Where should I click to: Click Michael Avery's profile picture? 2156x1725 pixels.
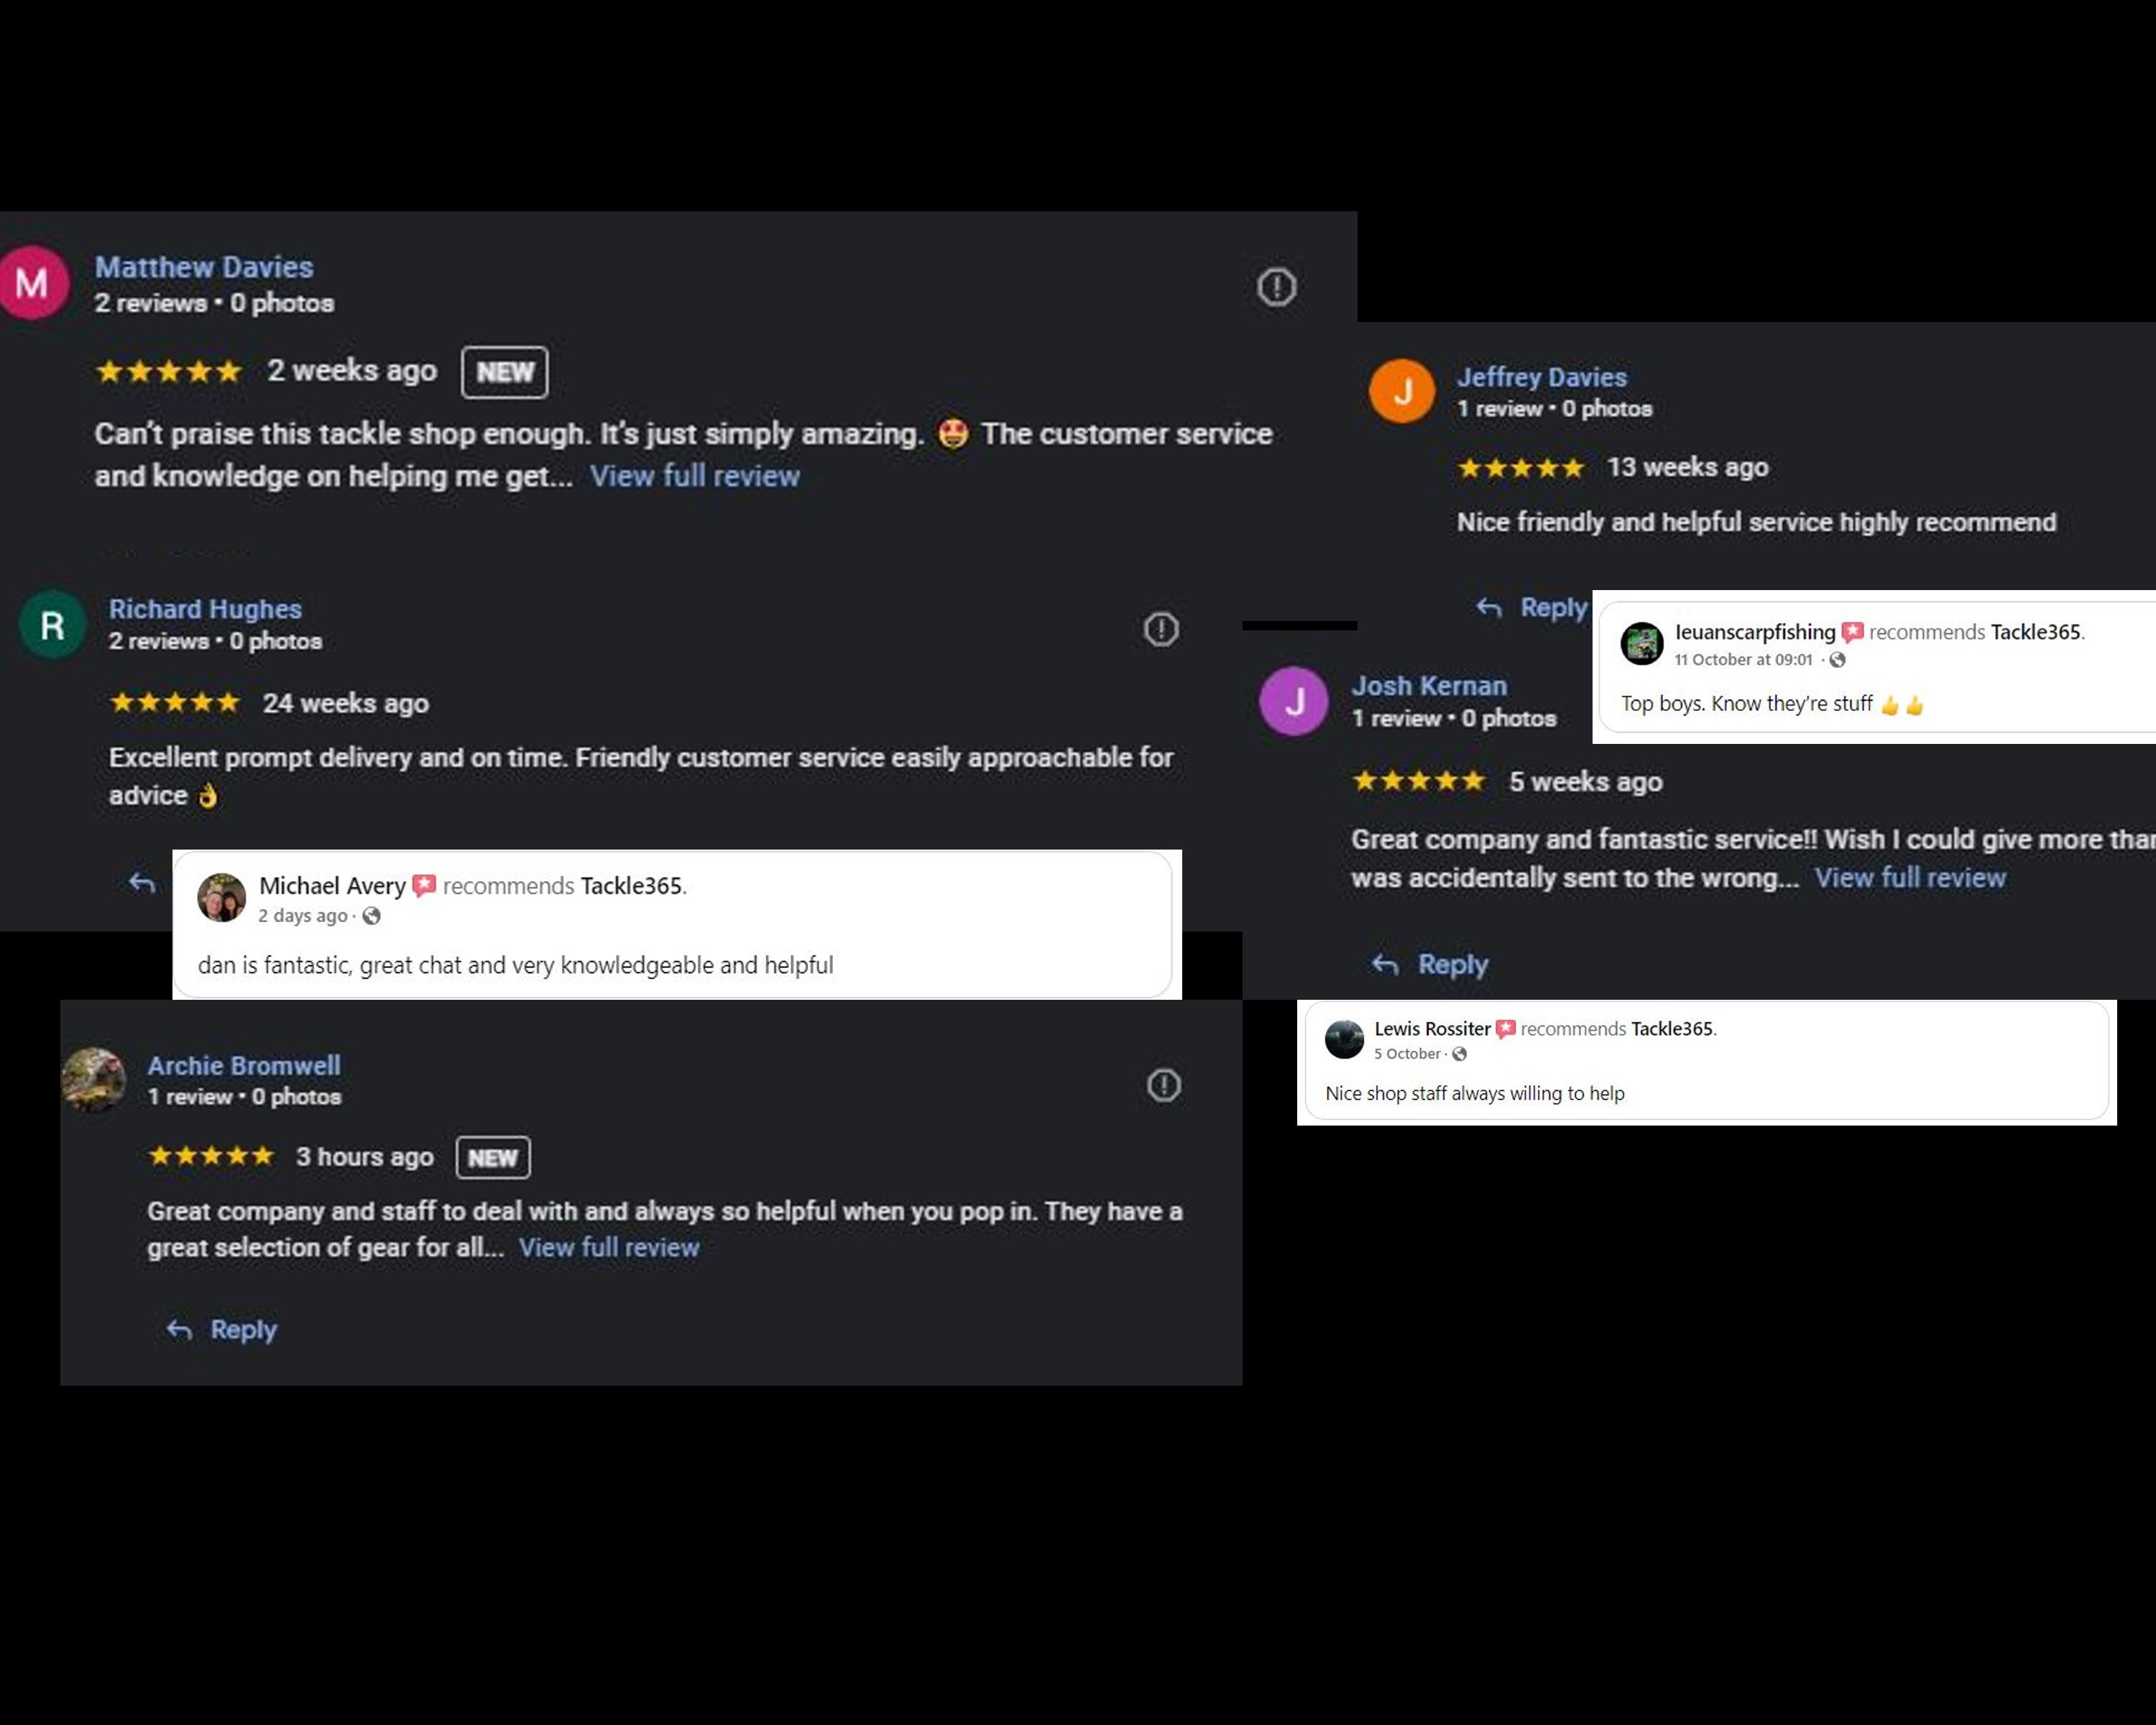click(x=222, y=897)
